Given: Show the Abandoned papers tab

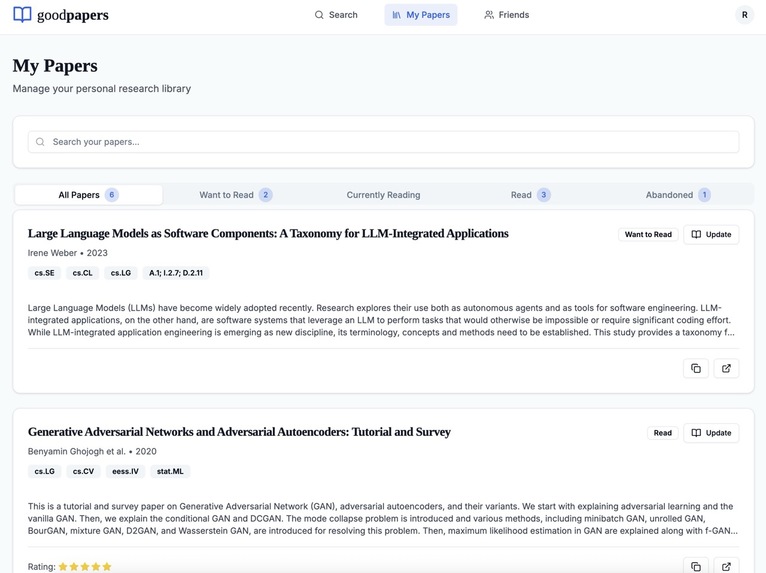Looking at the screenshot, I should 678,195.
